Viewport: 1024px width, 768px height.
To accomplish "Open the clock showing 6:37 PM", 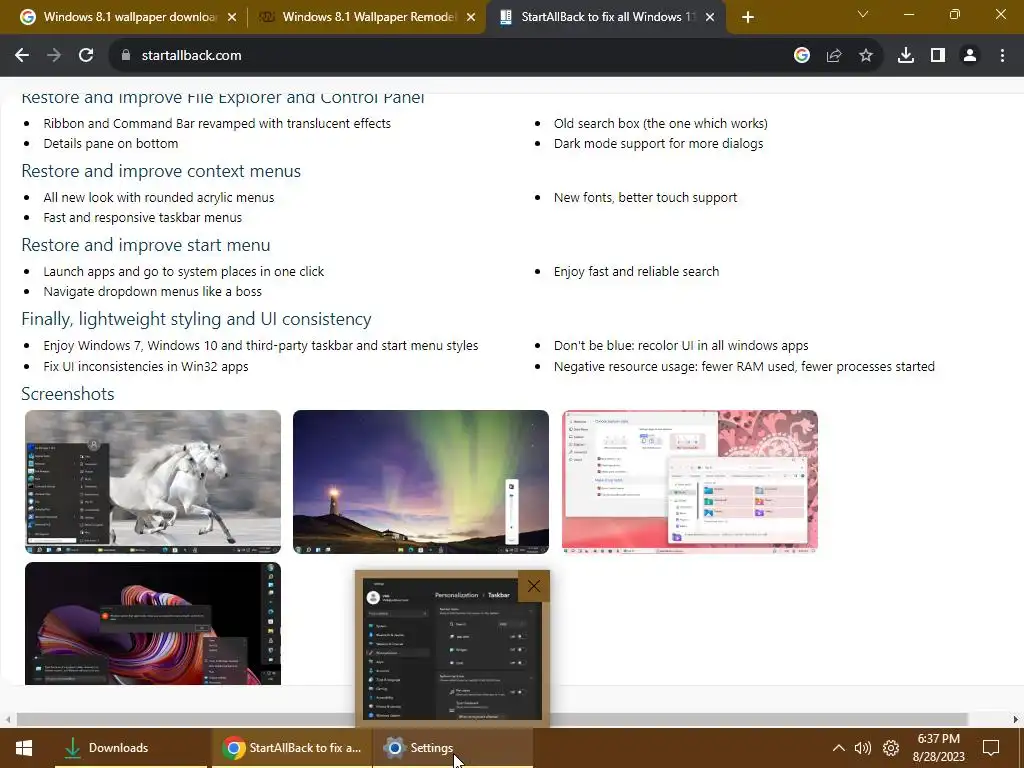I will tap(938, 748).
